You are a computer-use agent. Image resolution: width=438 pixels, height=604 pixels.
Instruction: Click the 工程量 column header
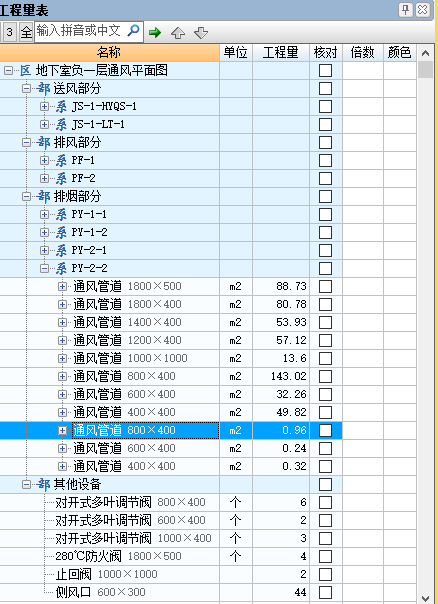tap(281, 52)
